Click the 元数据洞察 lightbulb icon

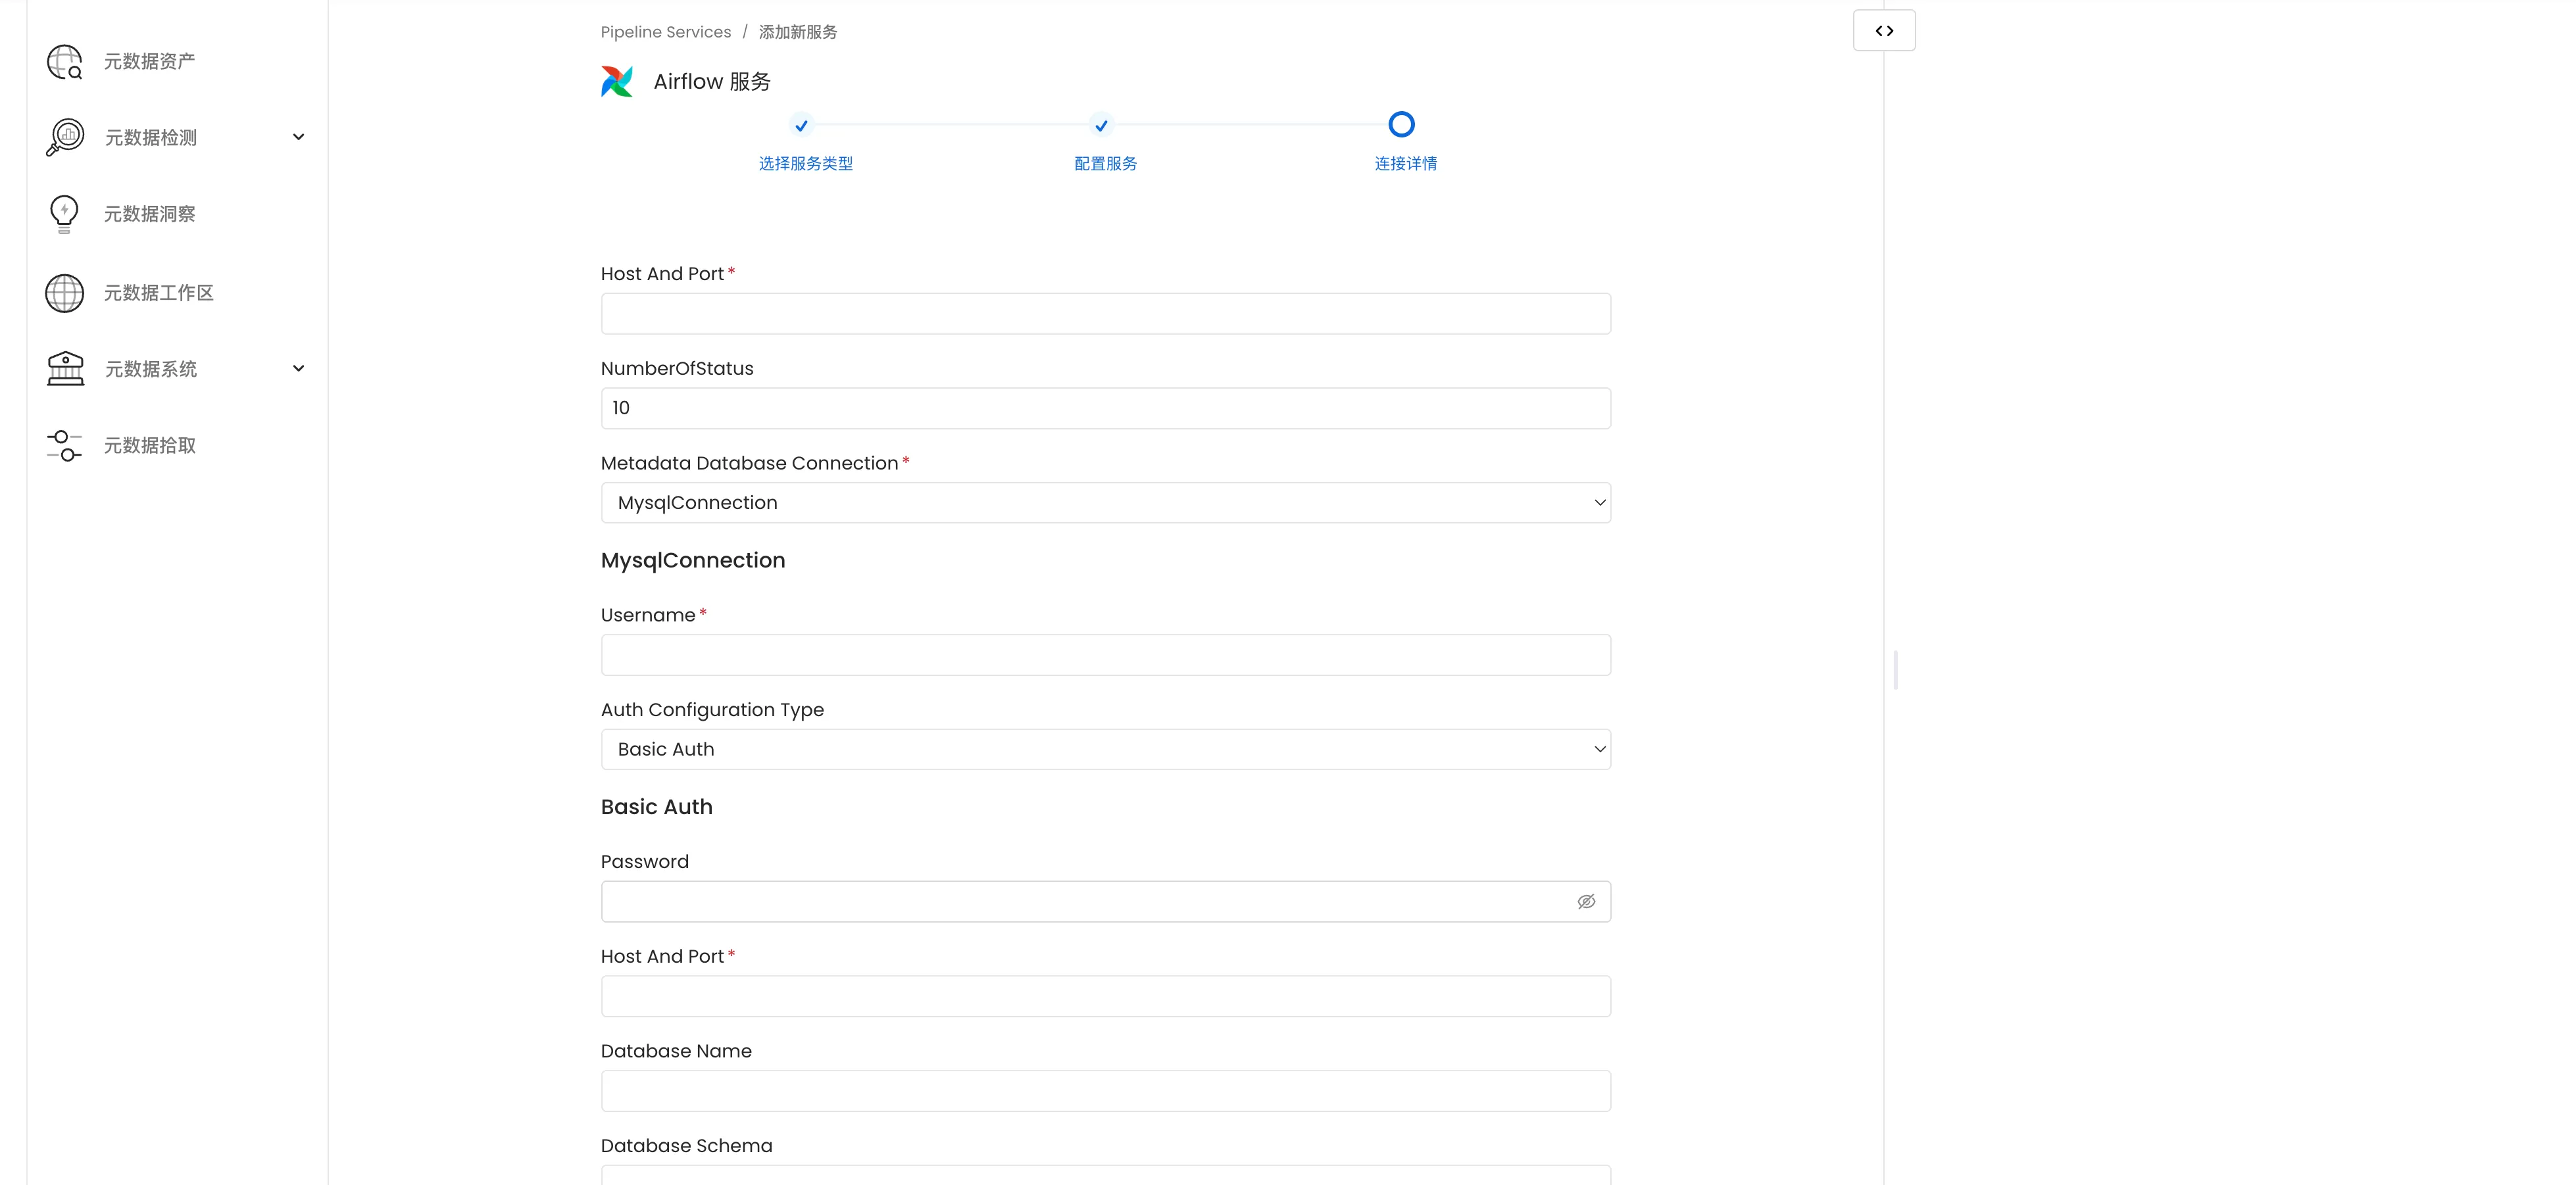[64, 214]
